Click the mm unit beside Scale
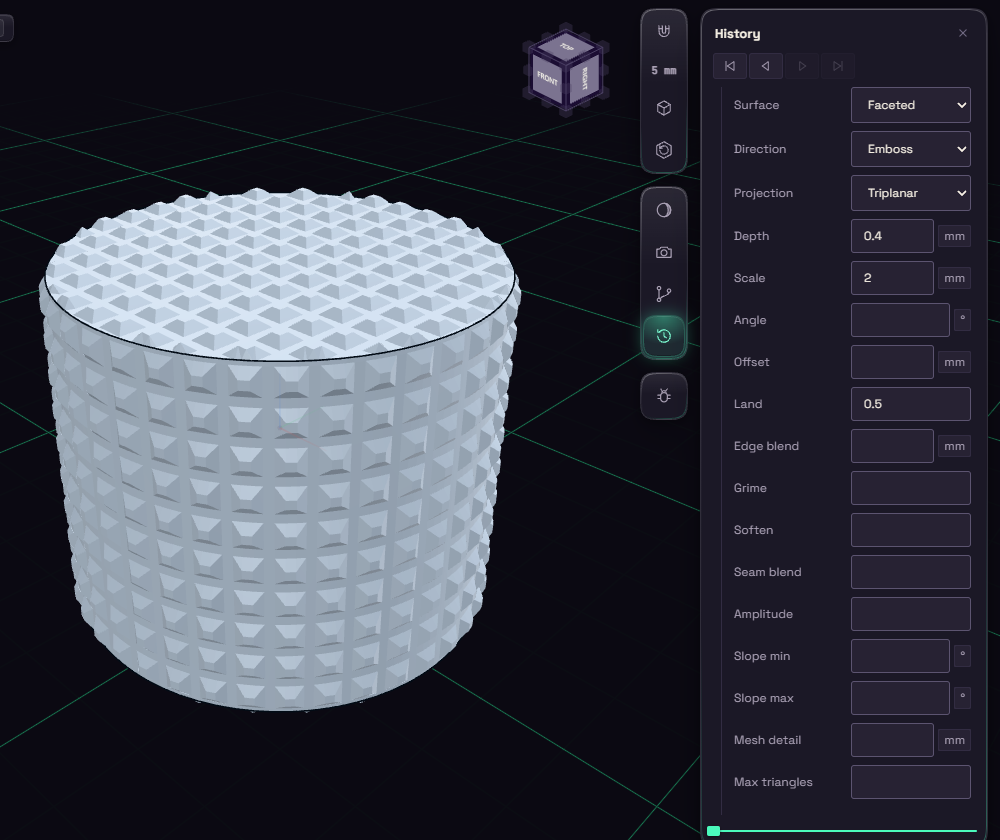This screenshot has width=1000, height=840. point(954,279)
